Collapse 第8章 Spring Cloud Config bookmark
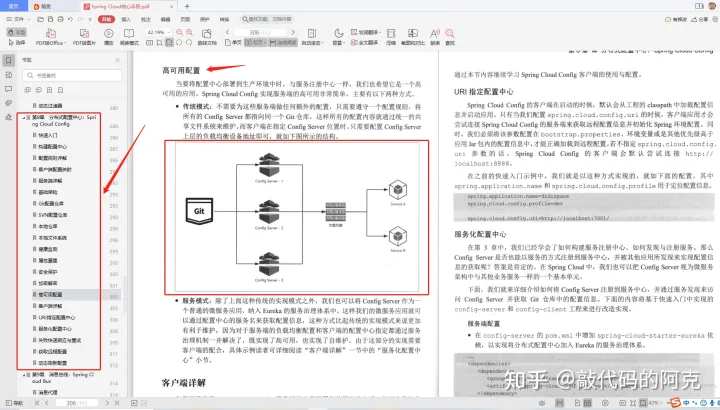Viewport: 720px width, 410px height. click(x=24, y=118)
